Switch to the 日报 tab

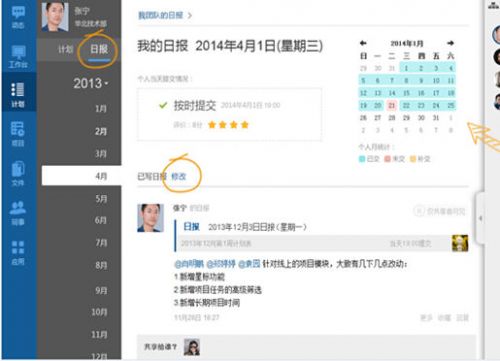click(x=99, y=49)
